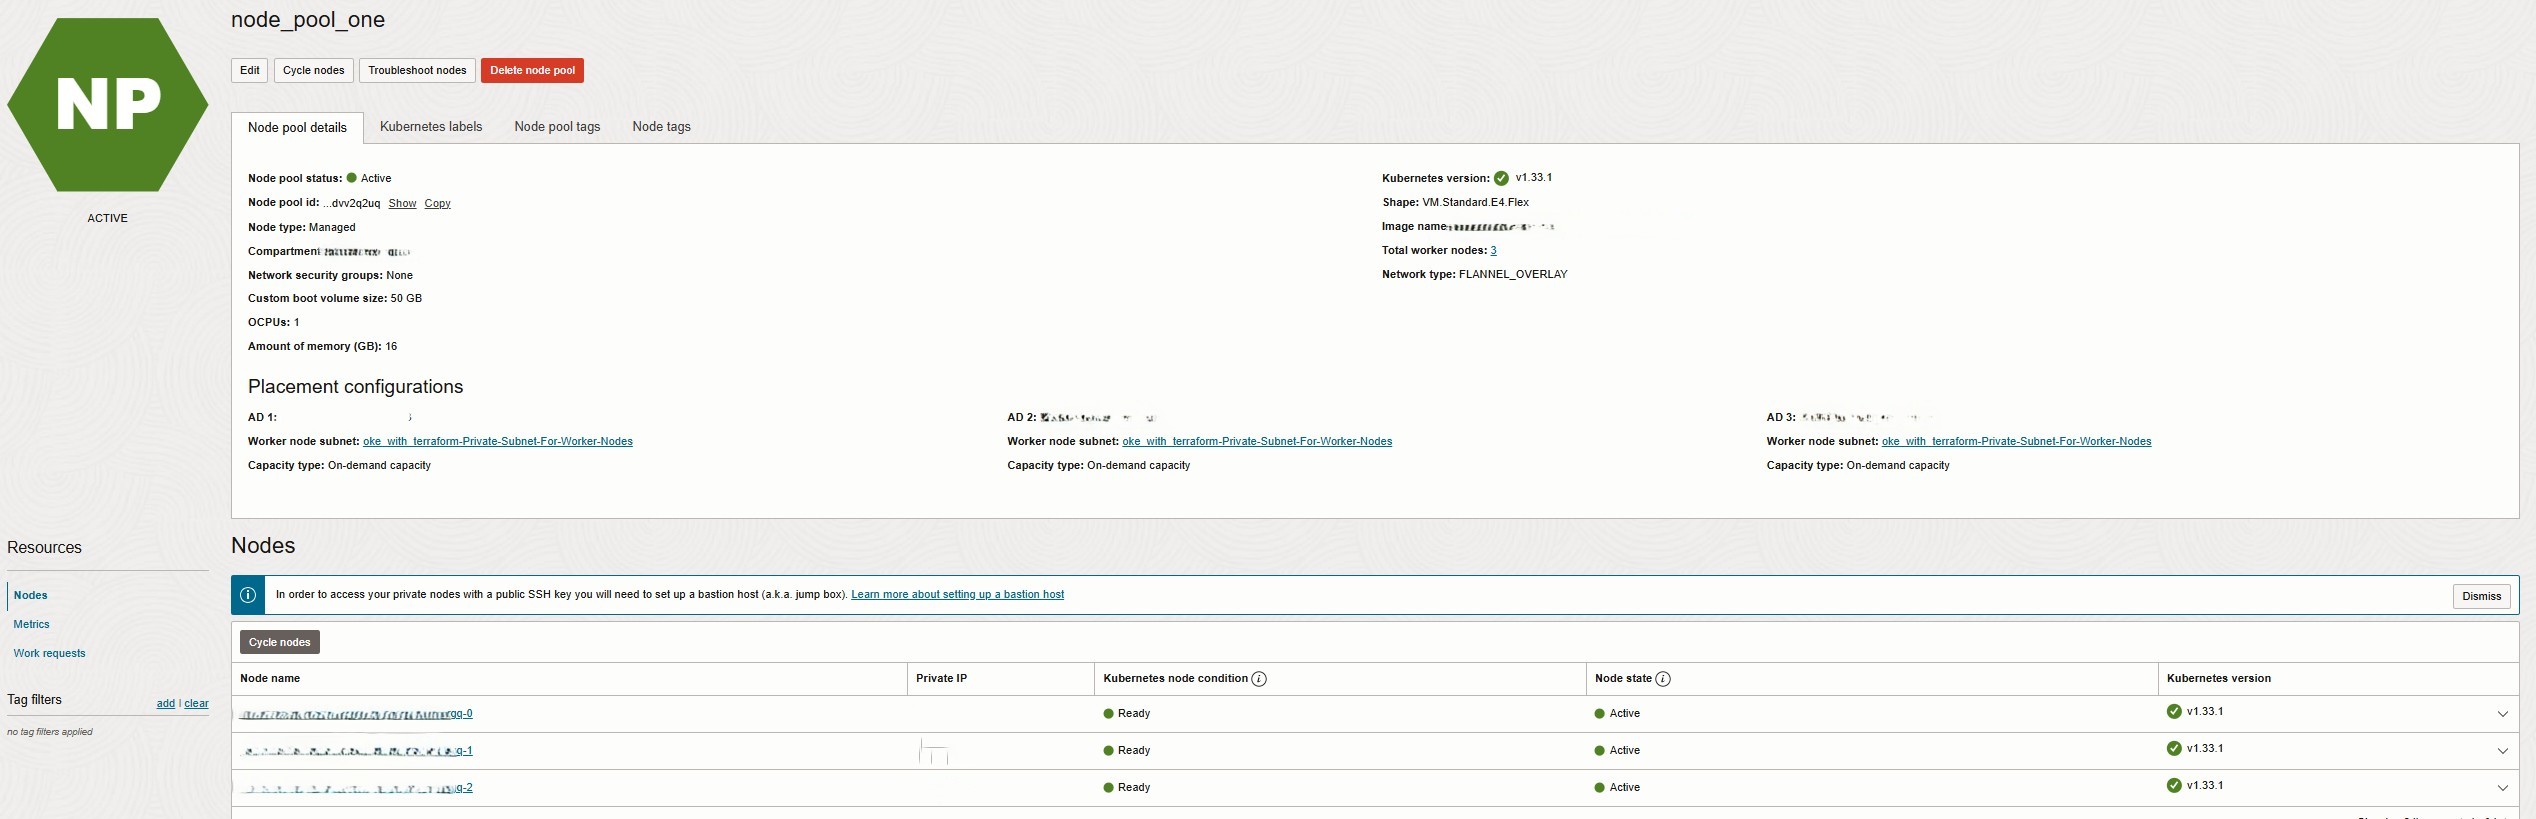Click the Amount of memory value 16
The image size is (2536, 819).
pos(391,347)
